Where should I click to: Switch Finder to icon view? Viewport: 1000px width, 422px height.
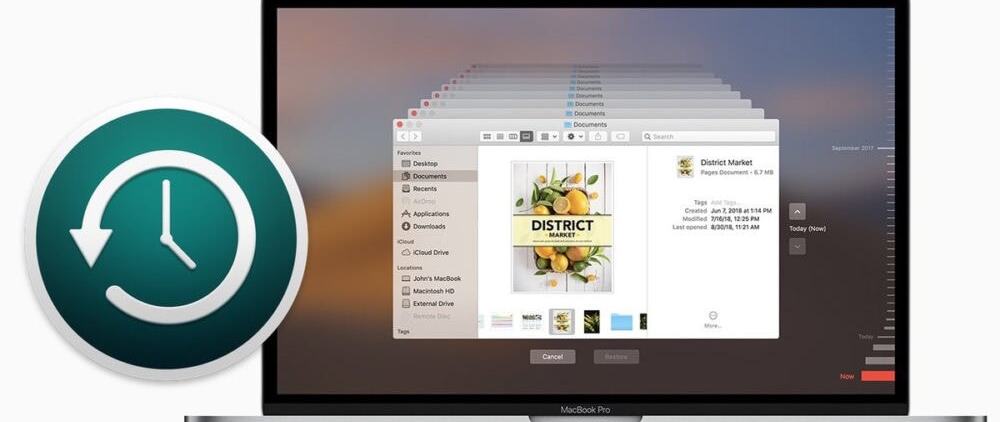[x=487, y=136]
